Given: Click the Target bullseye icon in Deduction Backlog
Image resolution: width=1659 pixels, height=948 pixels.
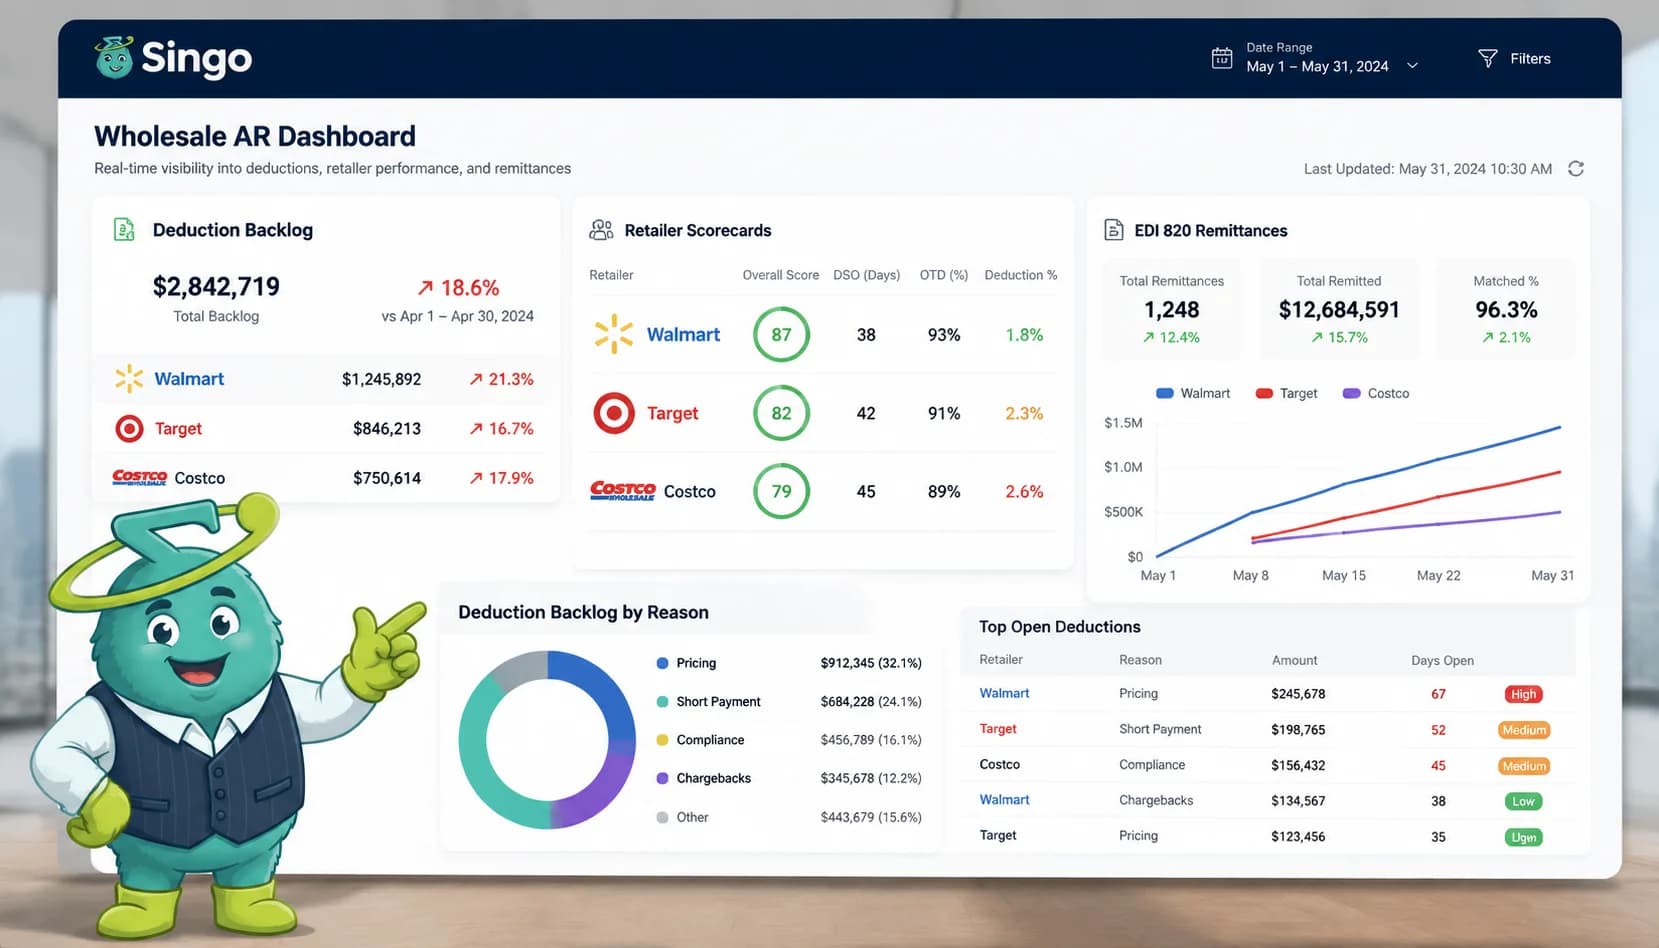Looking at the screenshot, I should 129,429.
